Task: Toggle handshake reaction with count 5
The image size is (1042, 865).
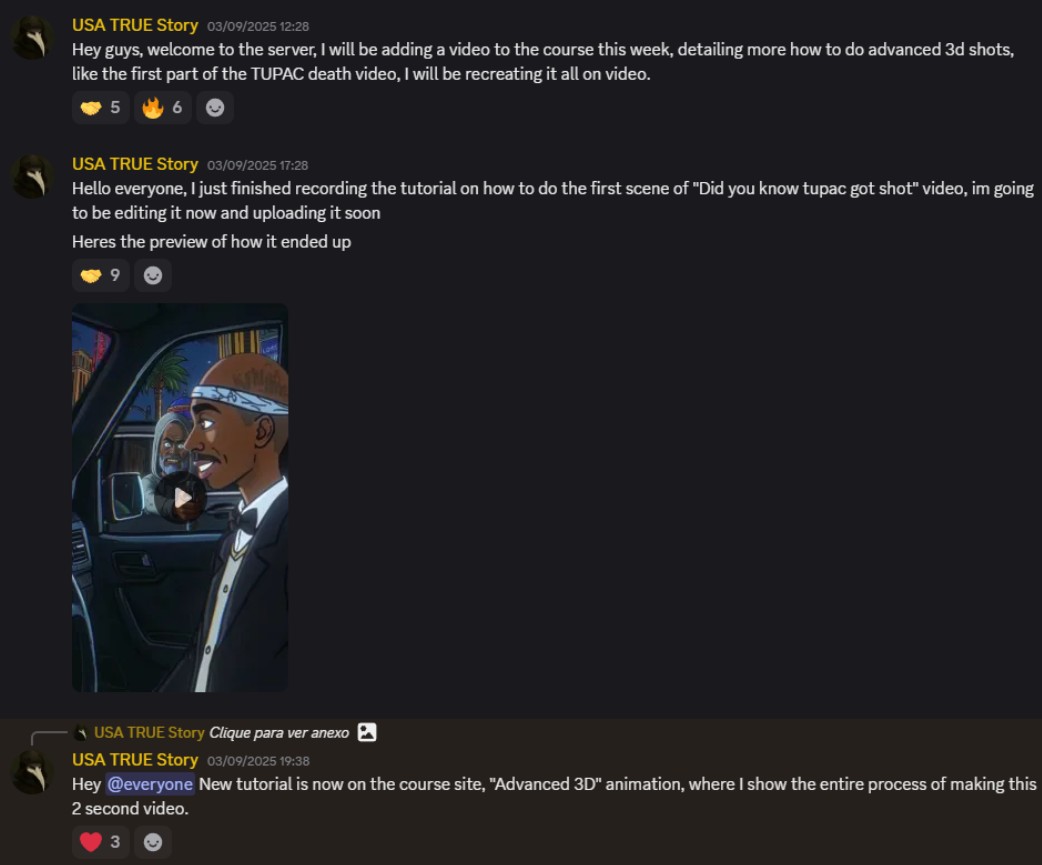Action: 100,108
